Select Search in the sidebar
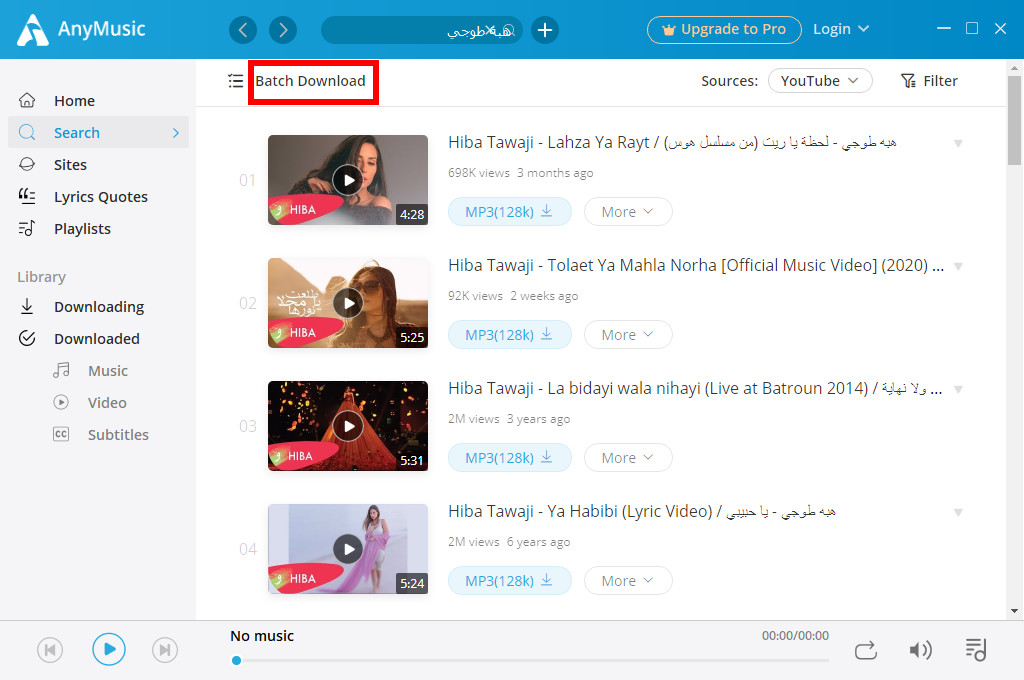Image resolution: width=1024 pixels, height=680 pixels. 99,133
